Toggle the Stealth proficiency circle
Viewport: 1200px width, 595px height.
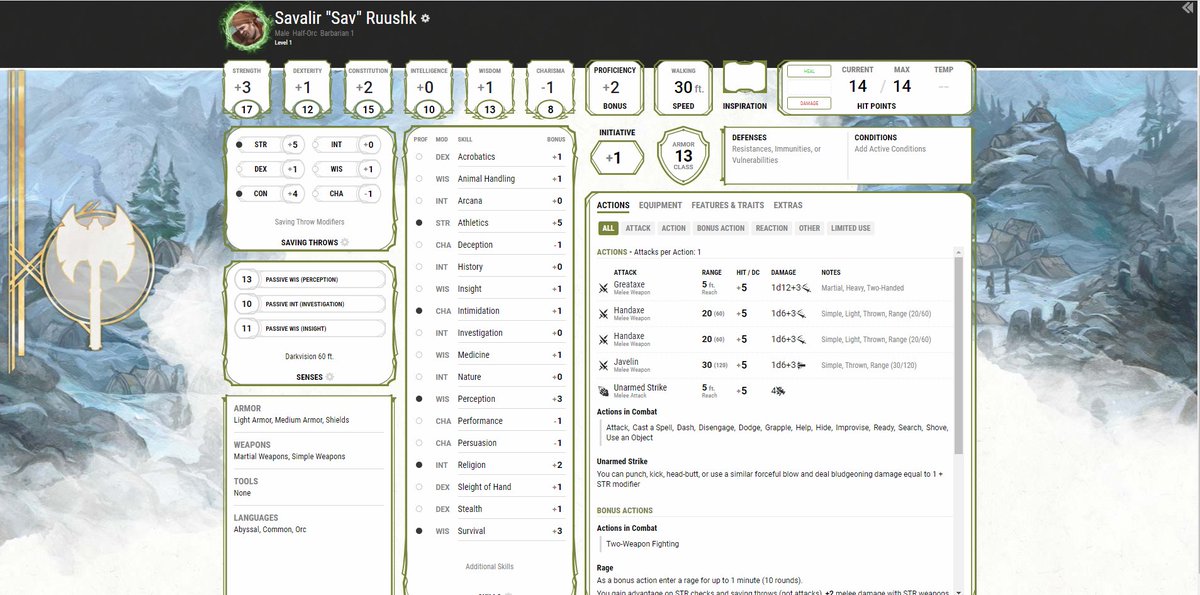tap(419, 509)
